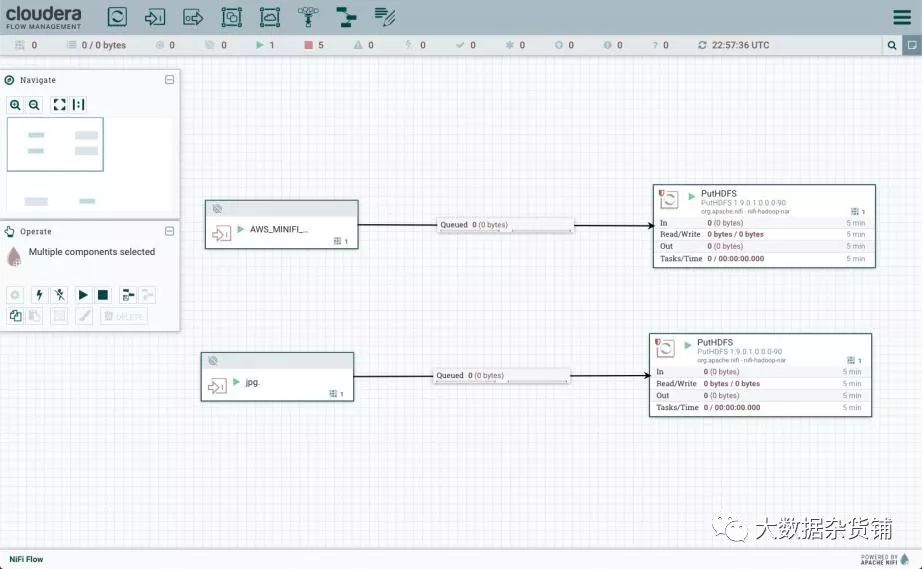
Task: Click the Queued connection from AWS_MINIFI_
Action: [x=505, y=225]
